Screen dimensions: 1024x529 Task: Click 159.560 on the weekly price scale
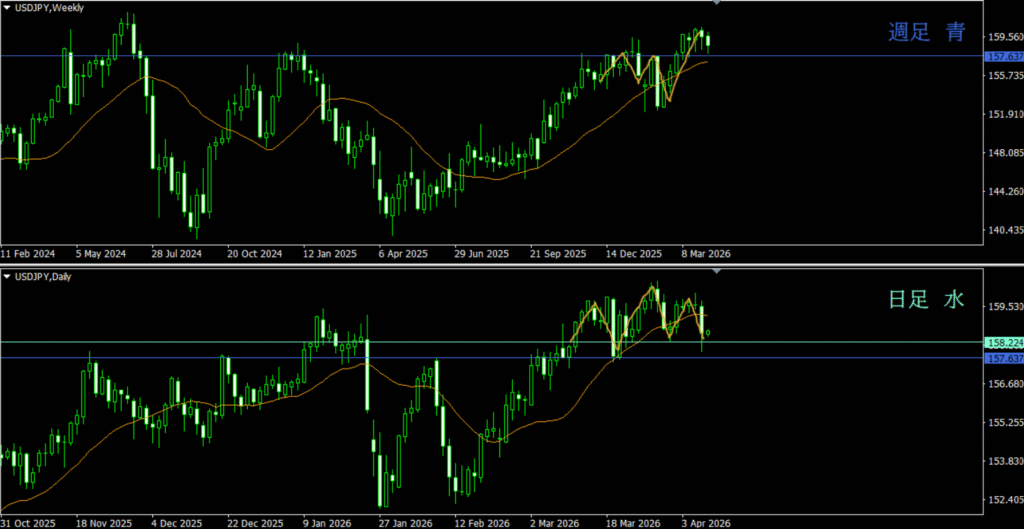[x=1003, y=37]
